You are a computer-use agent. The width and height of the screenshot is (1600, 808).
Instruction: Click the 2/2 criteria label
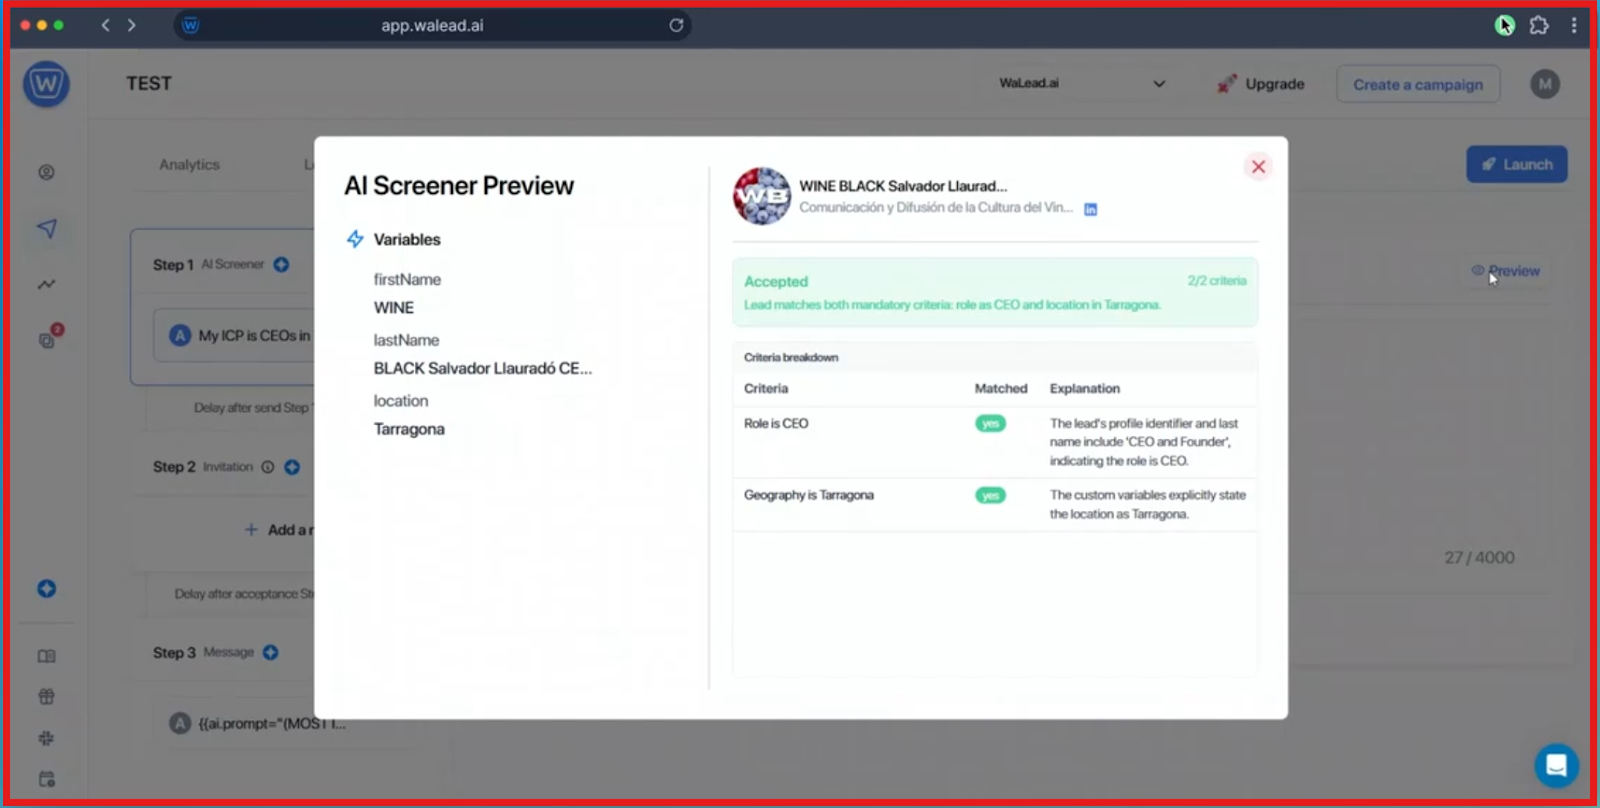pos(1217,281)
